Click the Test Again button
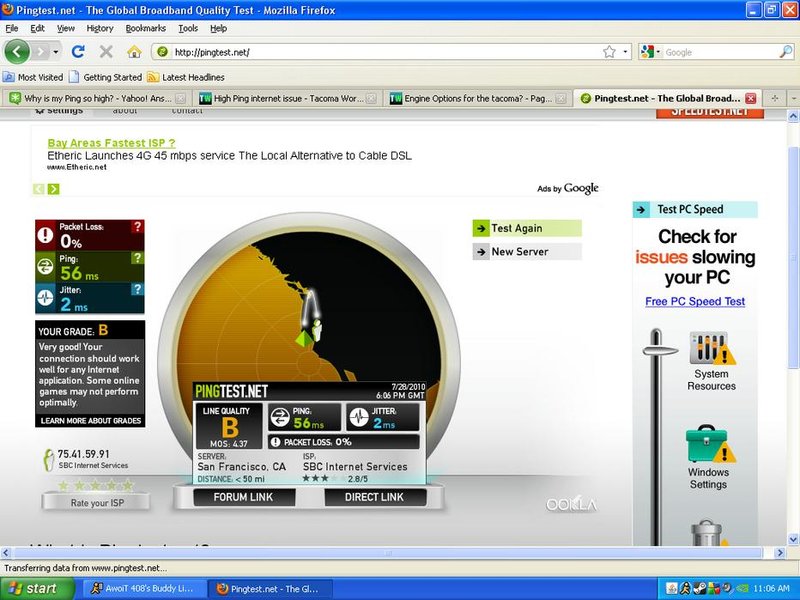This screenshot has height=600, width=800. 527,229
